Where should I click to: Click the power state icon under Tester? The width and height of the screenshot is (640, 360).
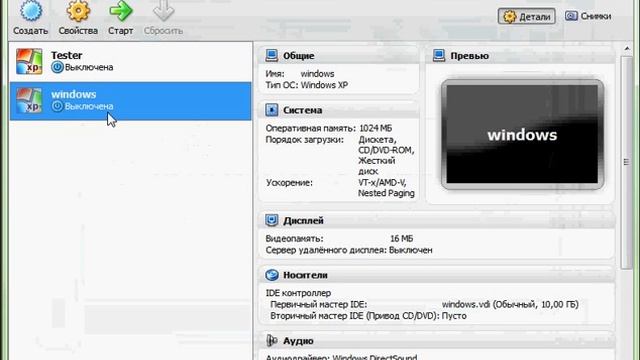(x=57, y=67)
